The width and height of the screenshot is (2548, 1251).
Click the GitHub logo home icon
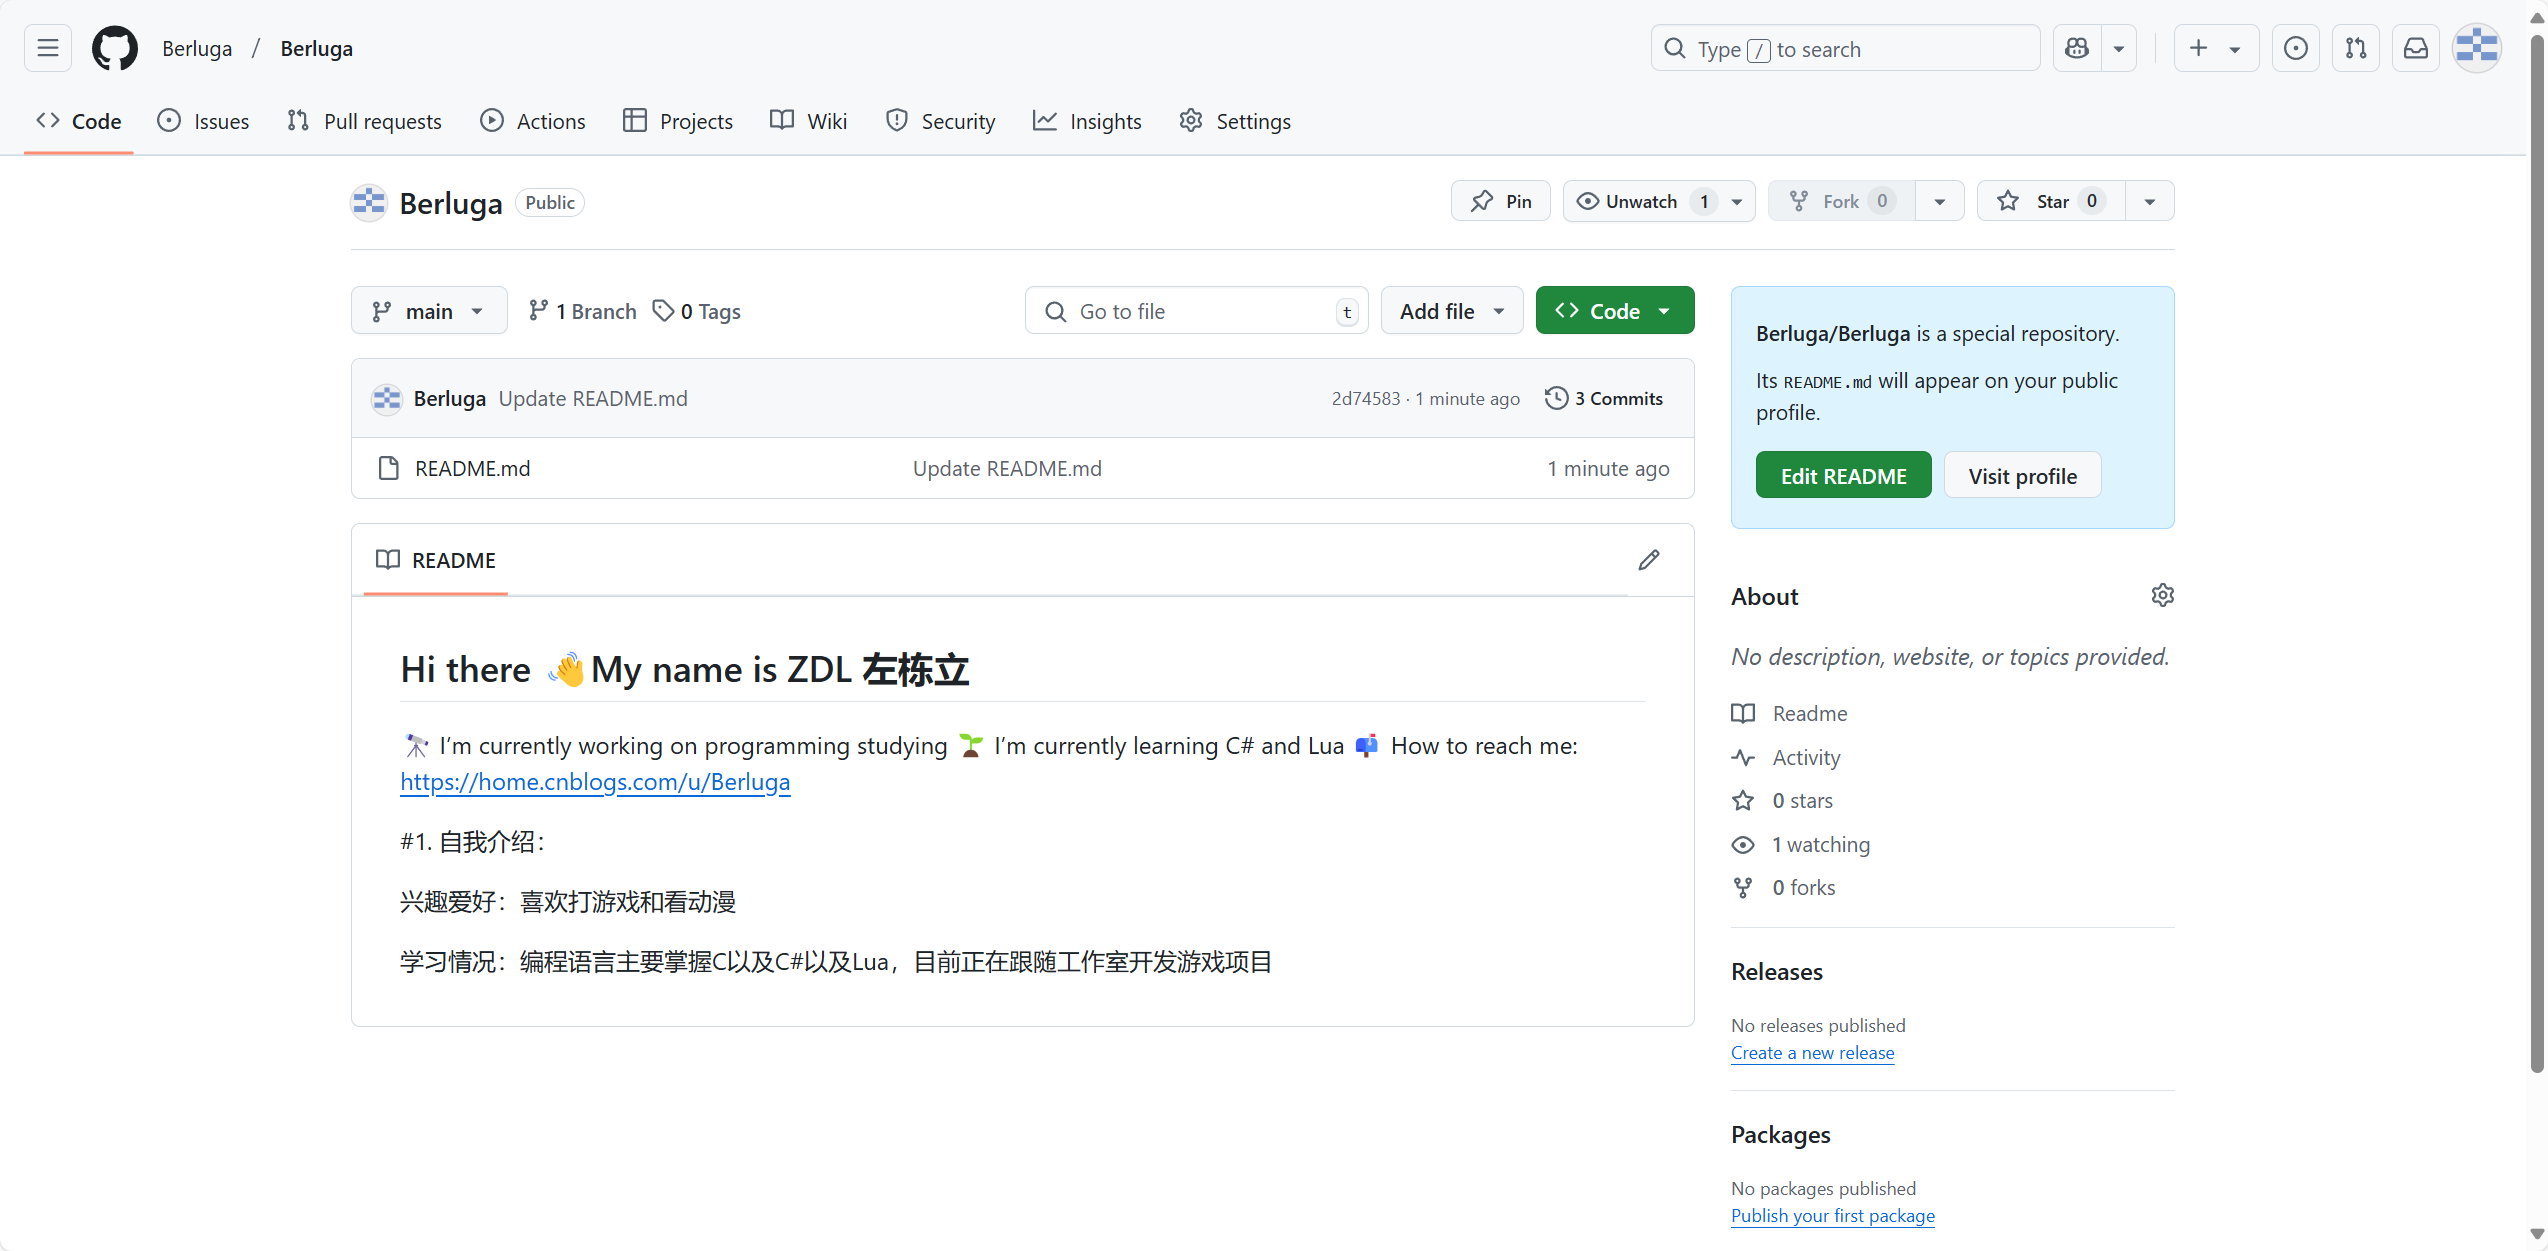[115, 48]
